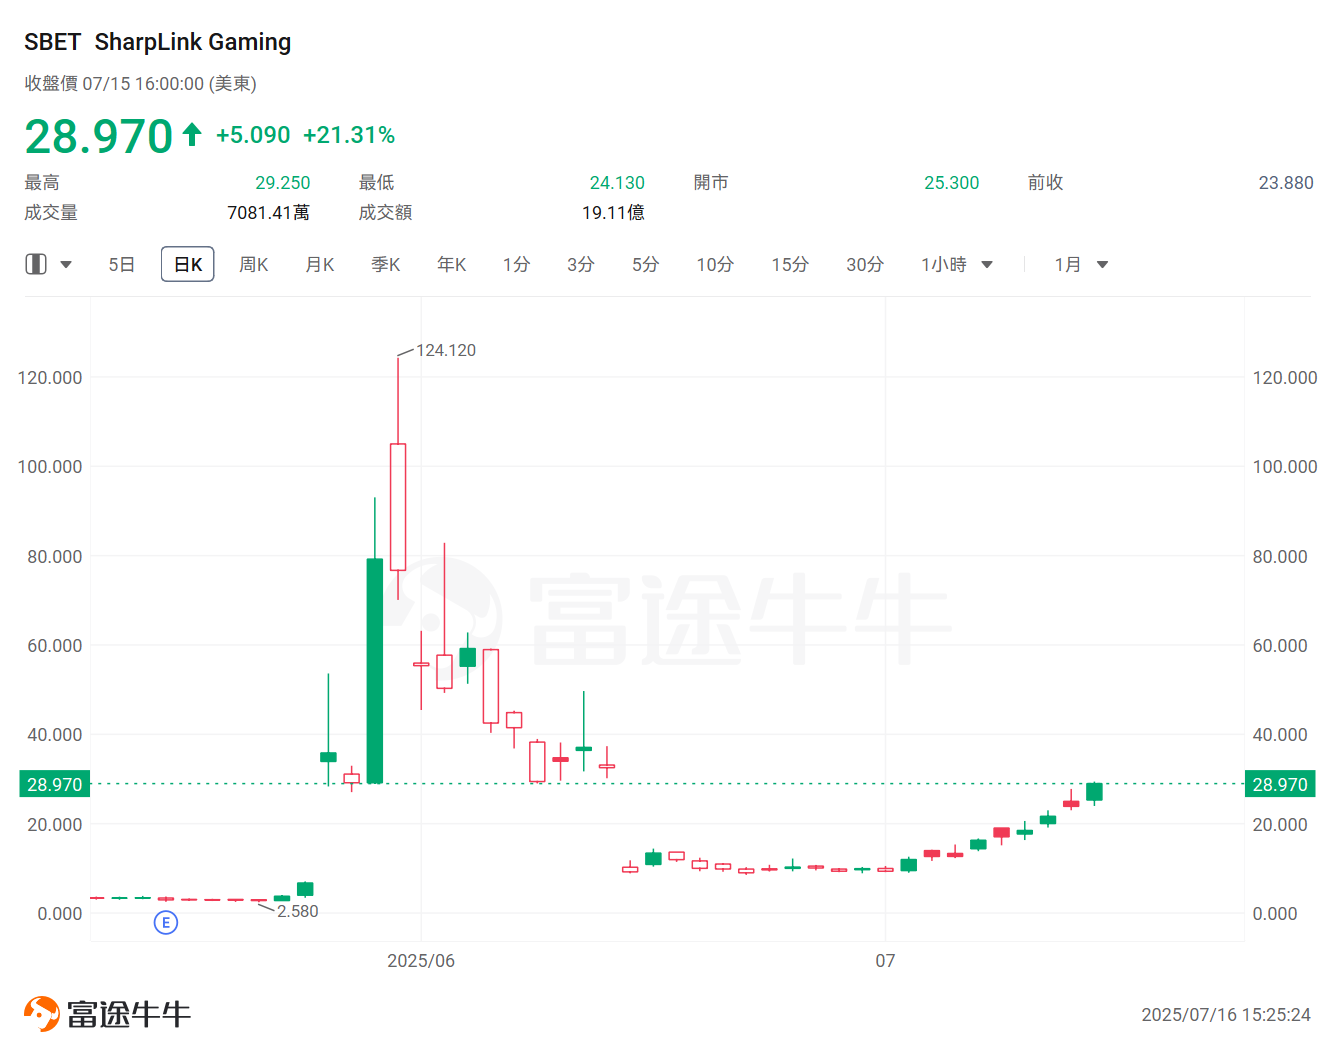Select the 日K tab

[x=188, y=265]
